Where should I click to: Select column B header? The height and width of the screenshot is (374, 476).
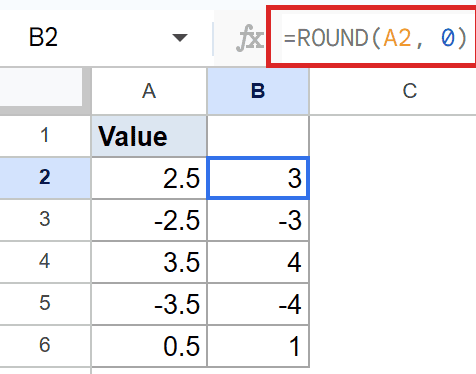[258, 91]
